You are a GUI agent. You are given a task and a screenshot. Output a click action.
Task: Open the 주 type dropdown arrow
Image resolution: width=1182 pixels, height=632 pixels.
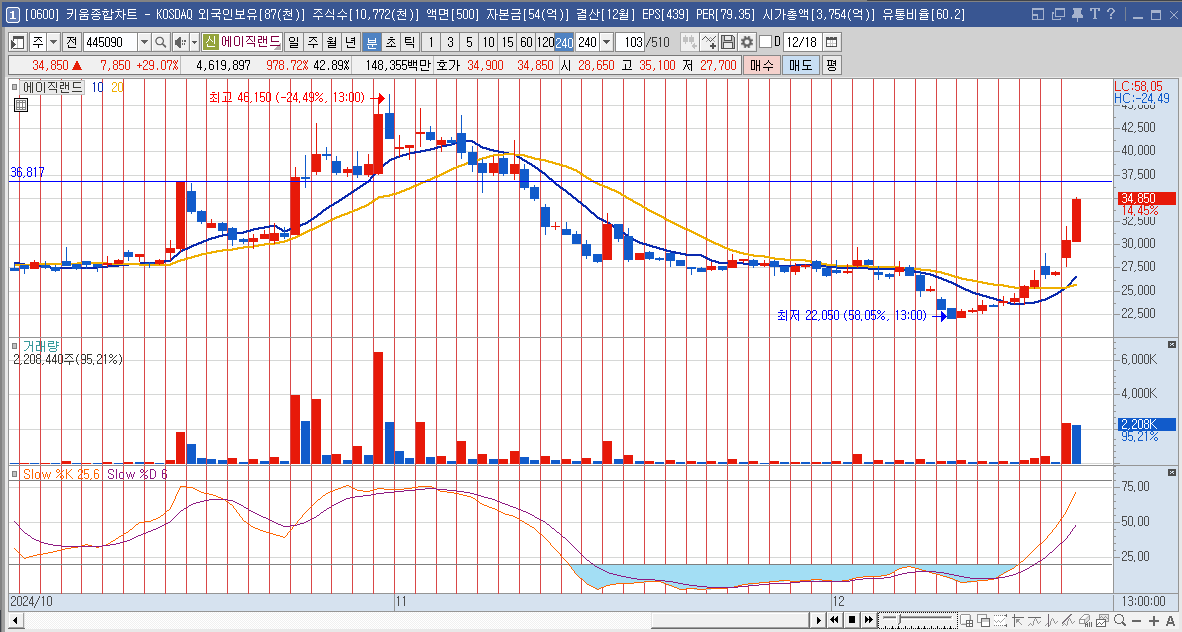click(x=53, y=42)
